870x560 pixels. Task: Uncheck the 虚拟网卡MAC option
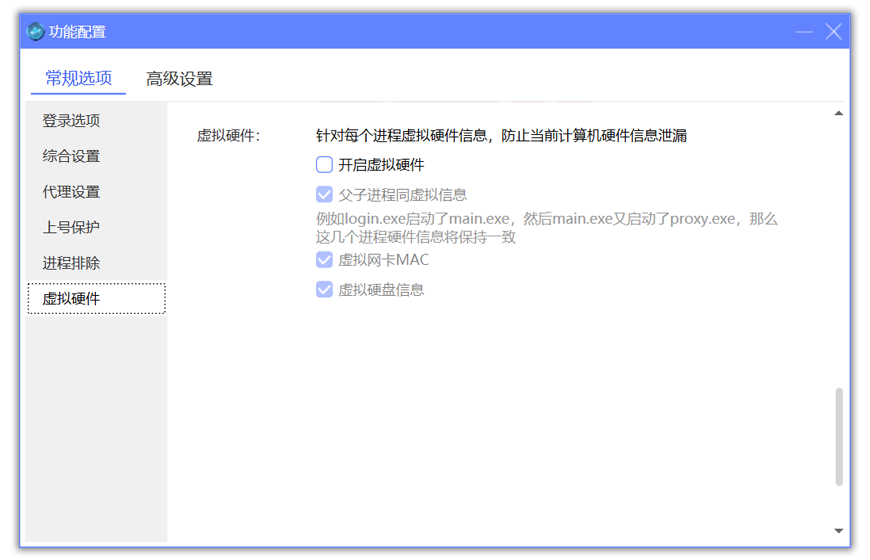pyautogui.click(x=324, y=260)
